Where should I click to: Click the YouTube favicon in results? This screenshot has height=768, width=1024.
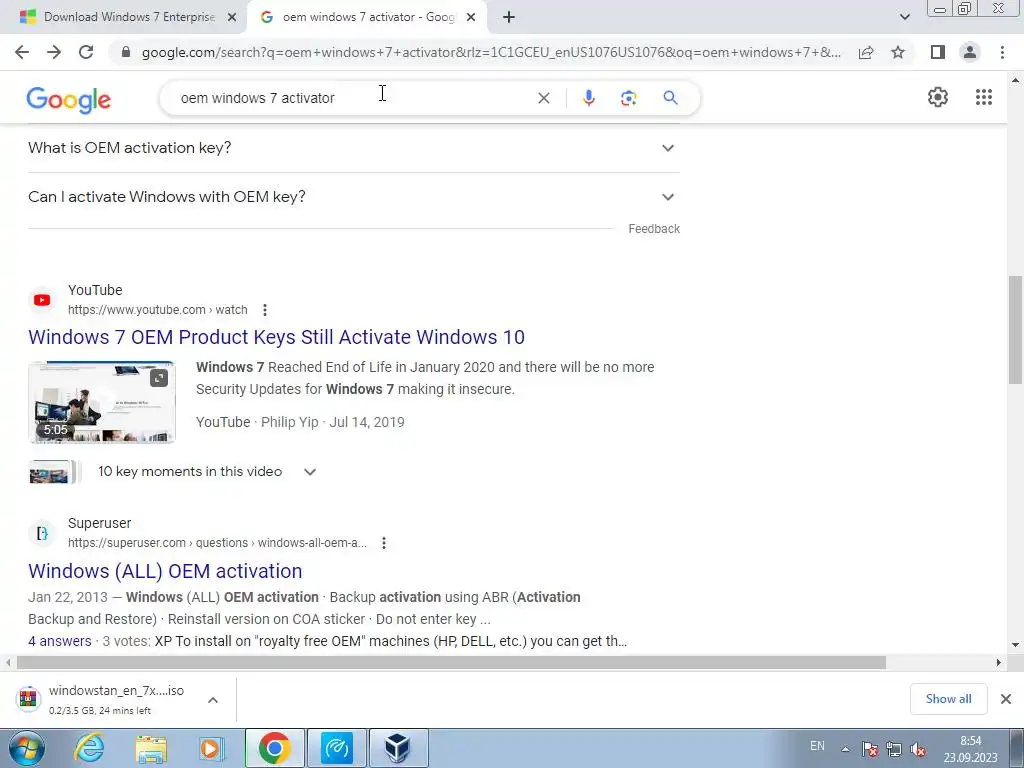pos(42,300)
